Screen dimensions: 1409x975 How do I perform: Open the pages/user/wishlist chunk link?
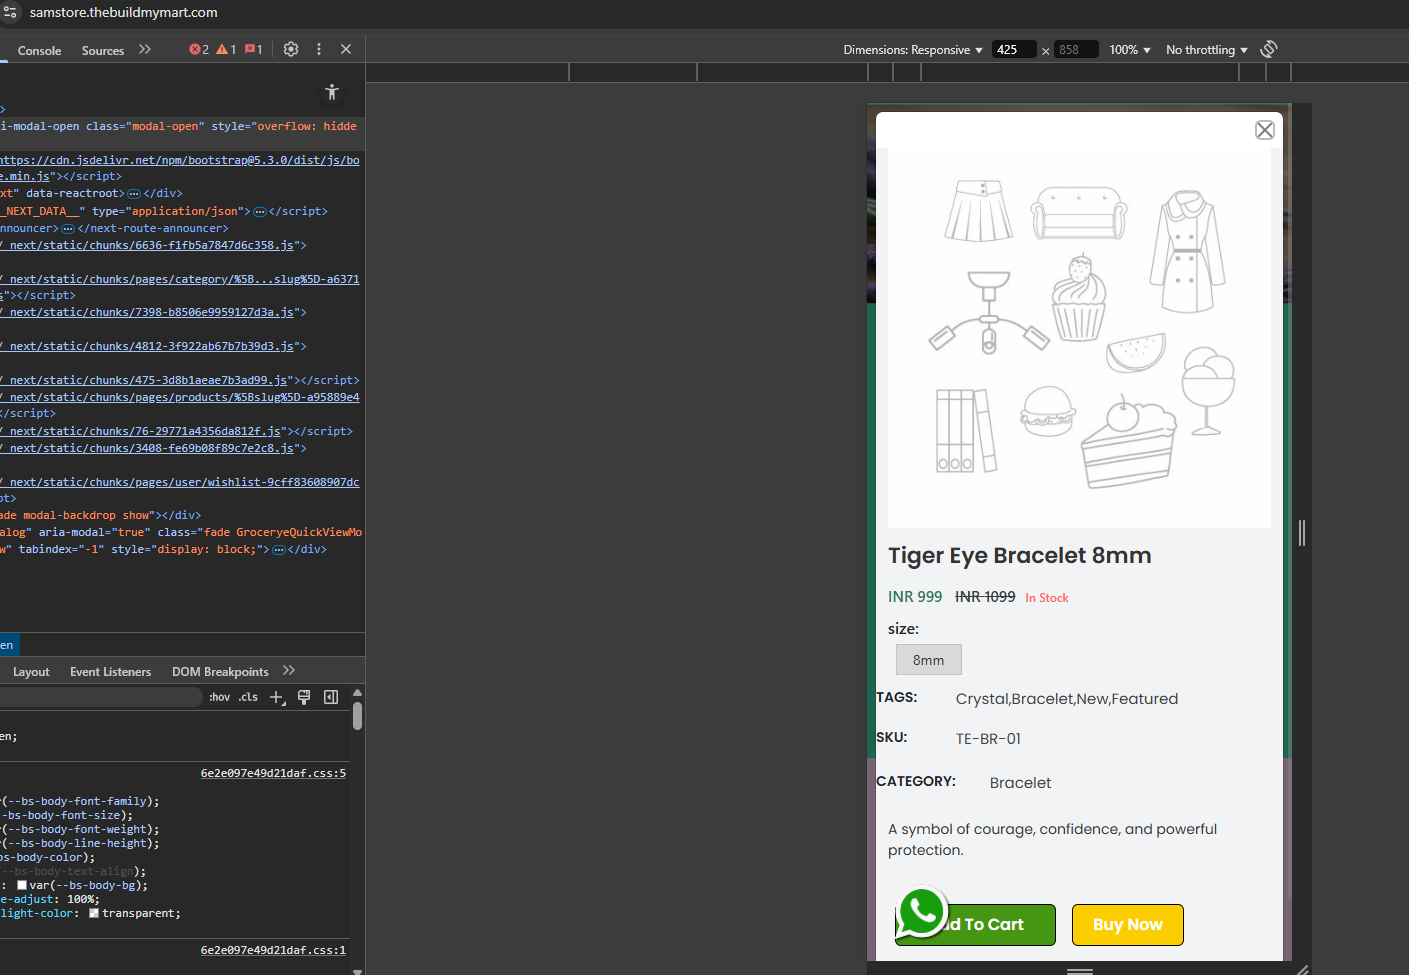click(x=180, y=482)
